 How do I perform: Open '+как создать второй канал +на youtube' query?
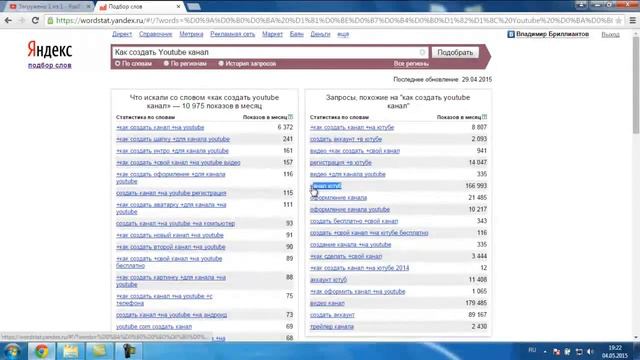coord(171,247)
